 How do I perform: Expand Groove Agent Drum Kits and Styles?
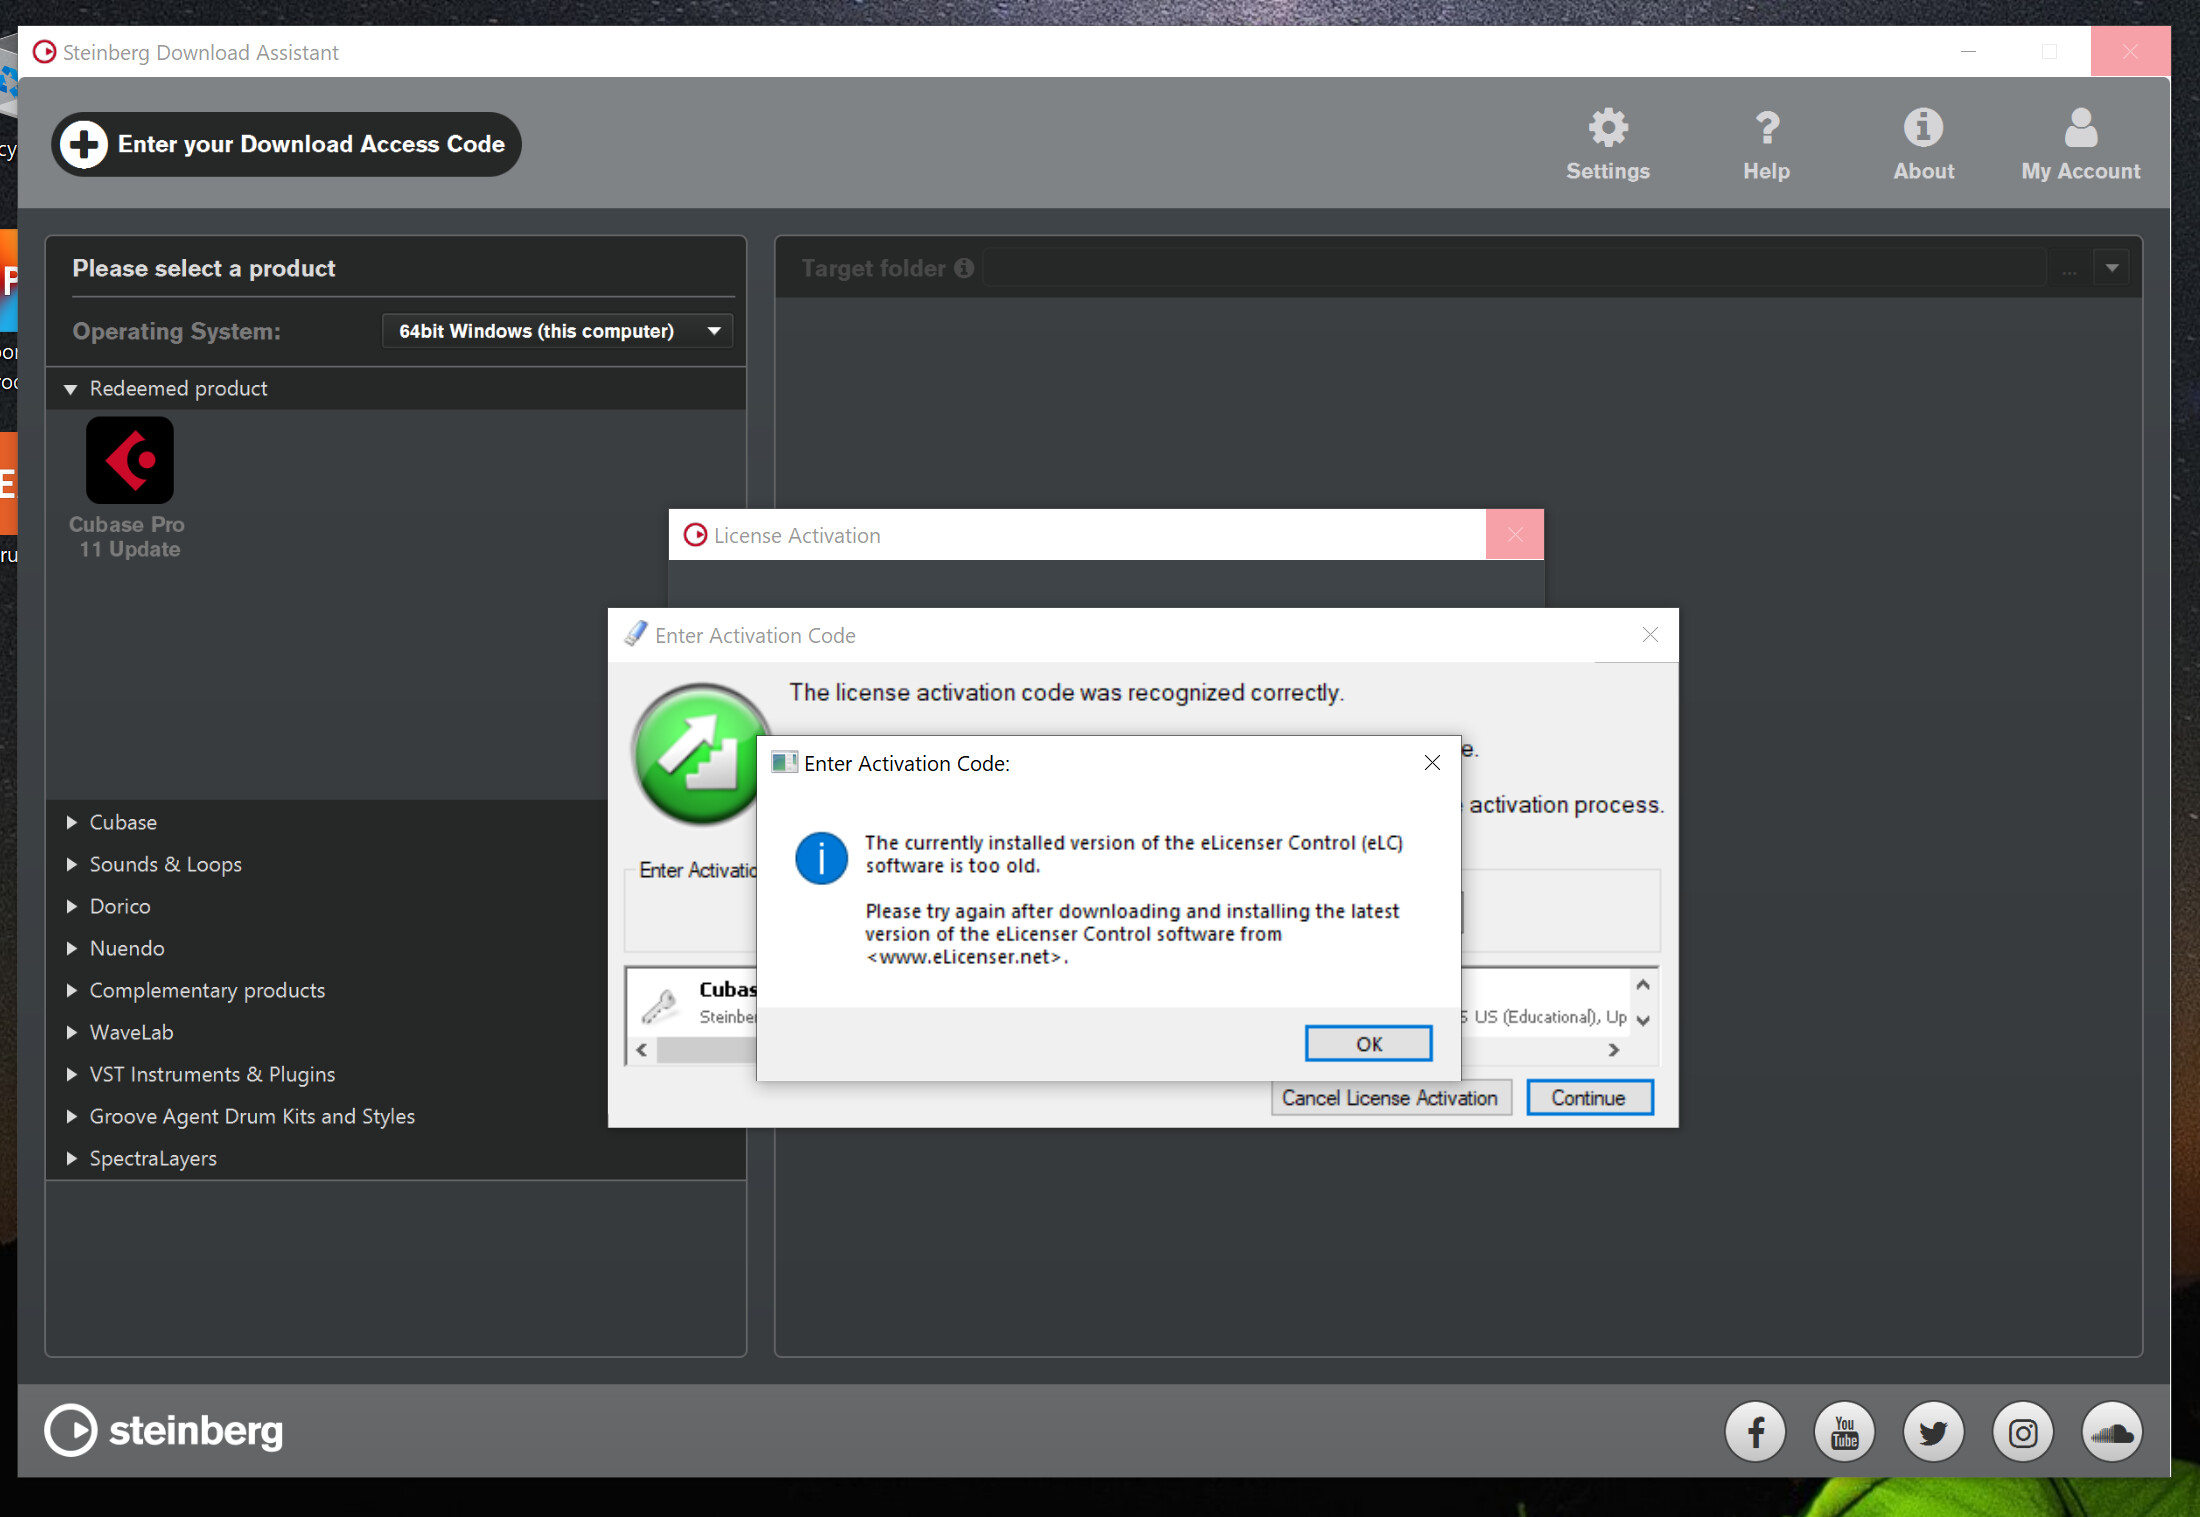pyautogui.click(x=71, y=1116)
